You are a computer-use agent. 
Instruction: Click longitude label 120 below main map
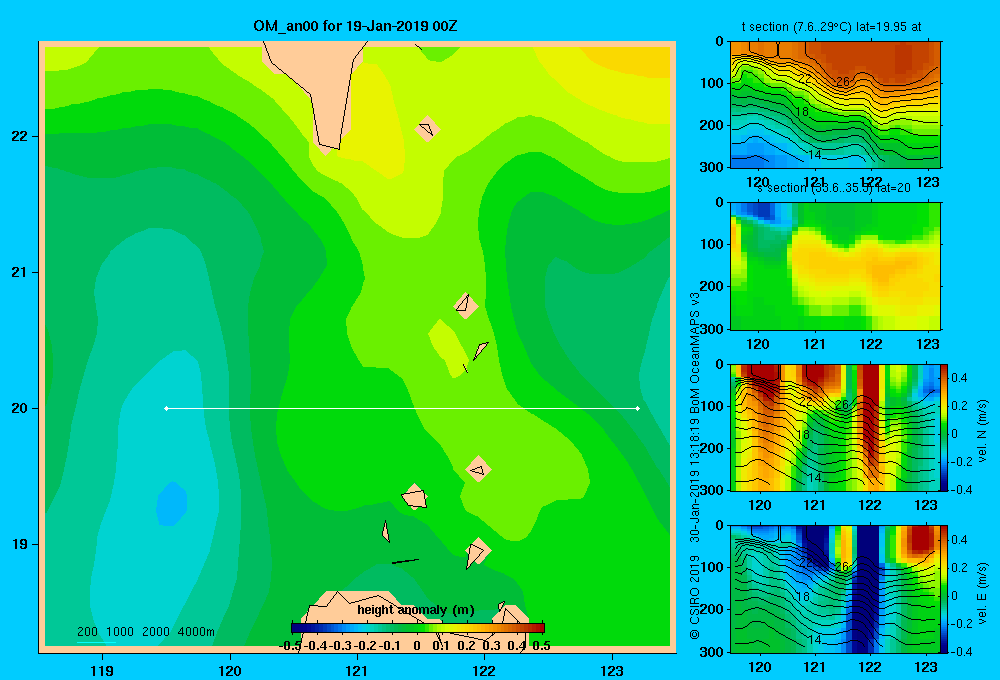(230, 670)
